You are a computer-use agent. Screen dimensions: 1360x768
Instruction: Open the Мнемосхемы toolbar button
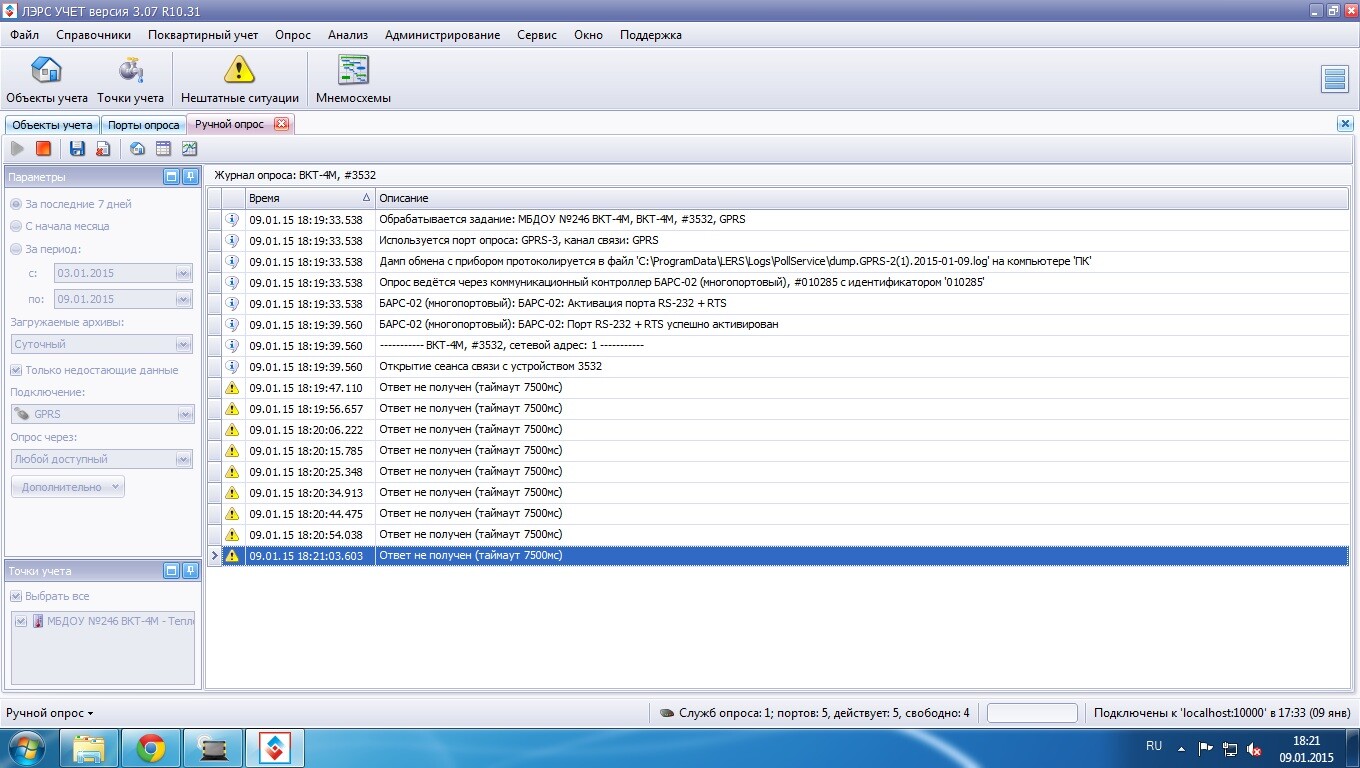click(353, 80)
